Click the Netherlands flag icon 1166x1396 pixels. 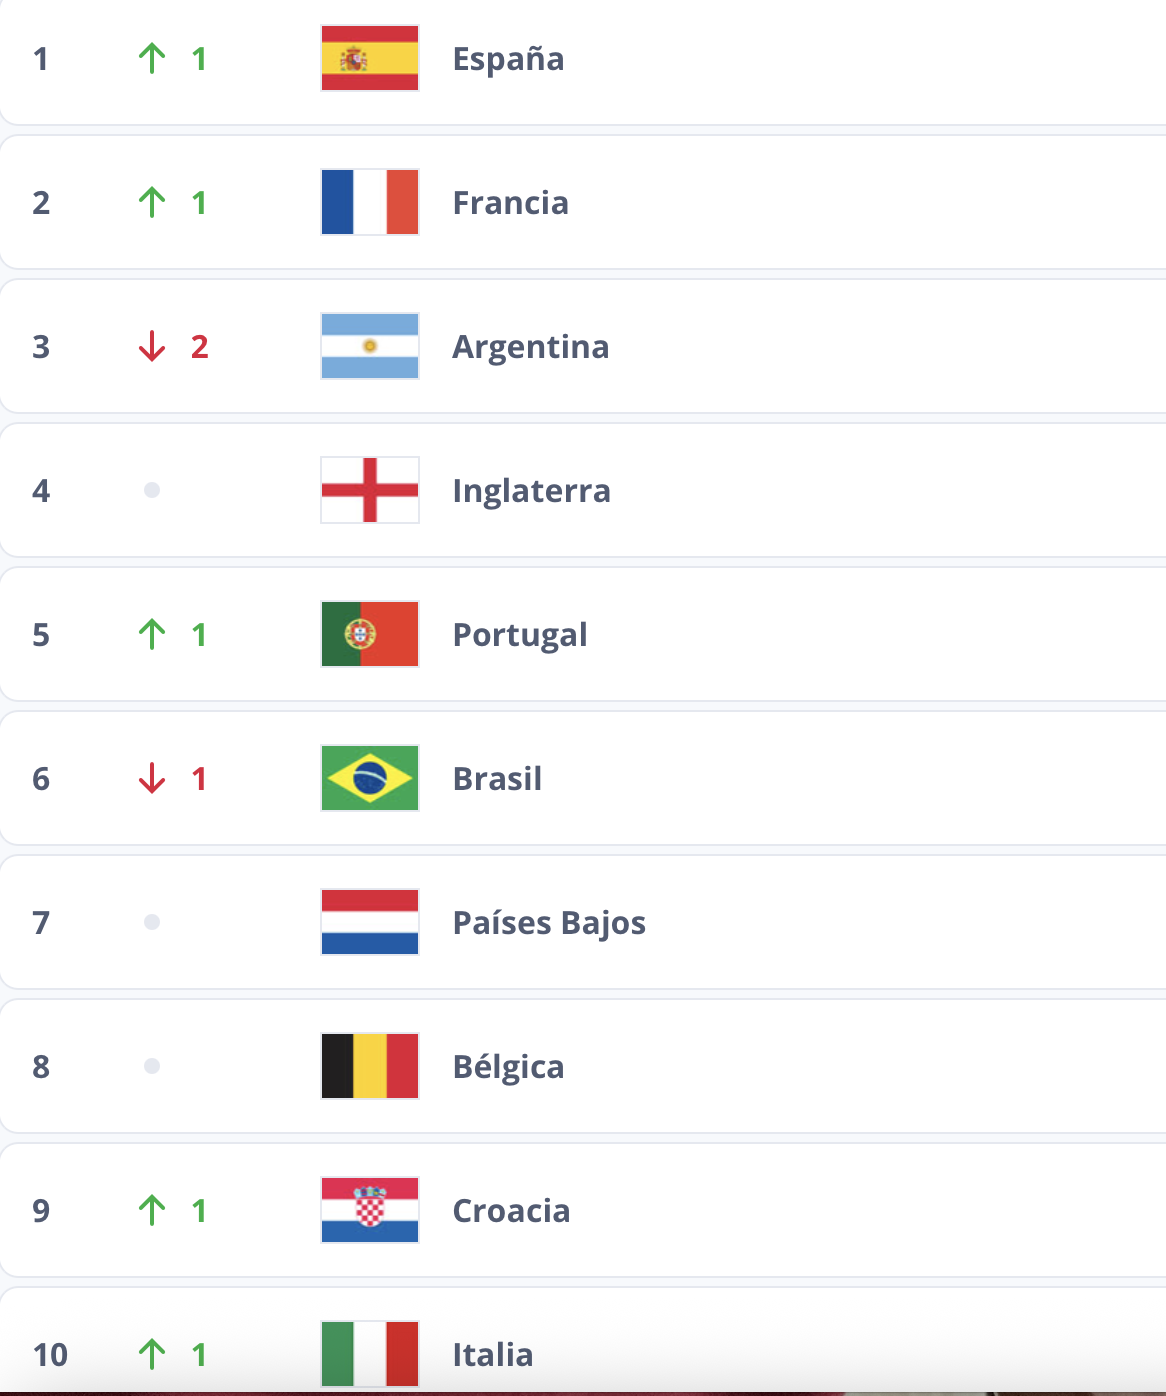tap(370, 923)
